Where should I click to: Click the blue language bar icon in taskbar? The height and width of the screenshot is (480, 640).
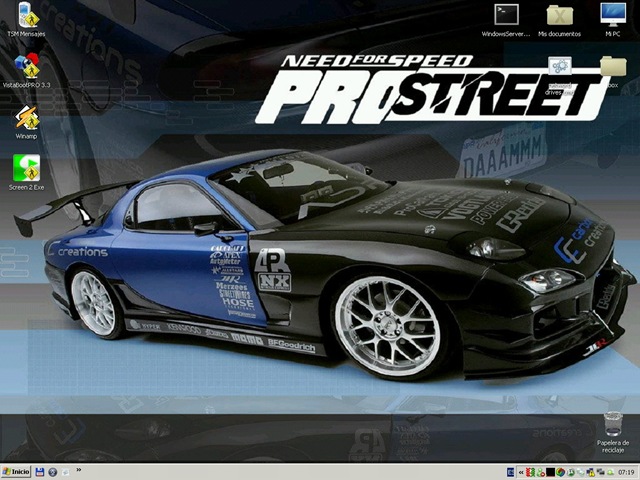(511, 472)
